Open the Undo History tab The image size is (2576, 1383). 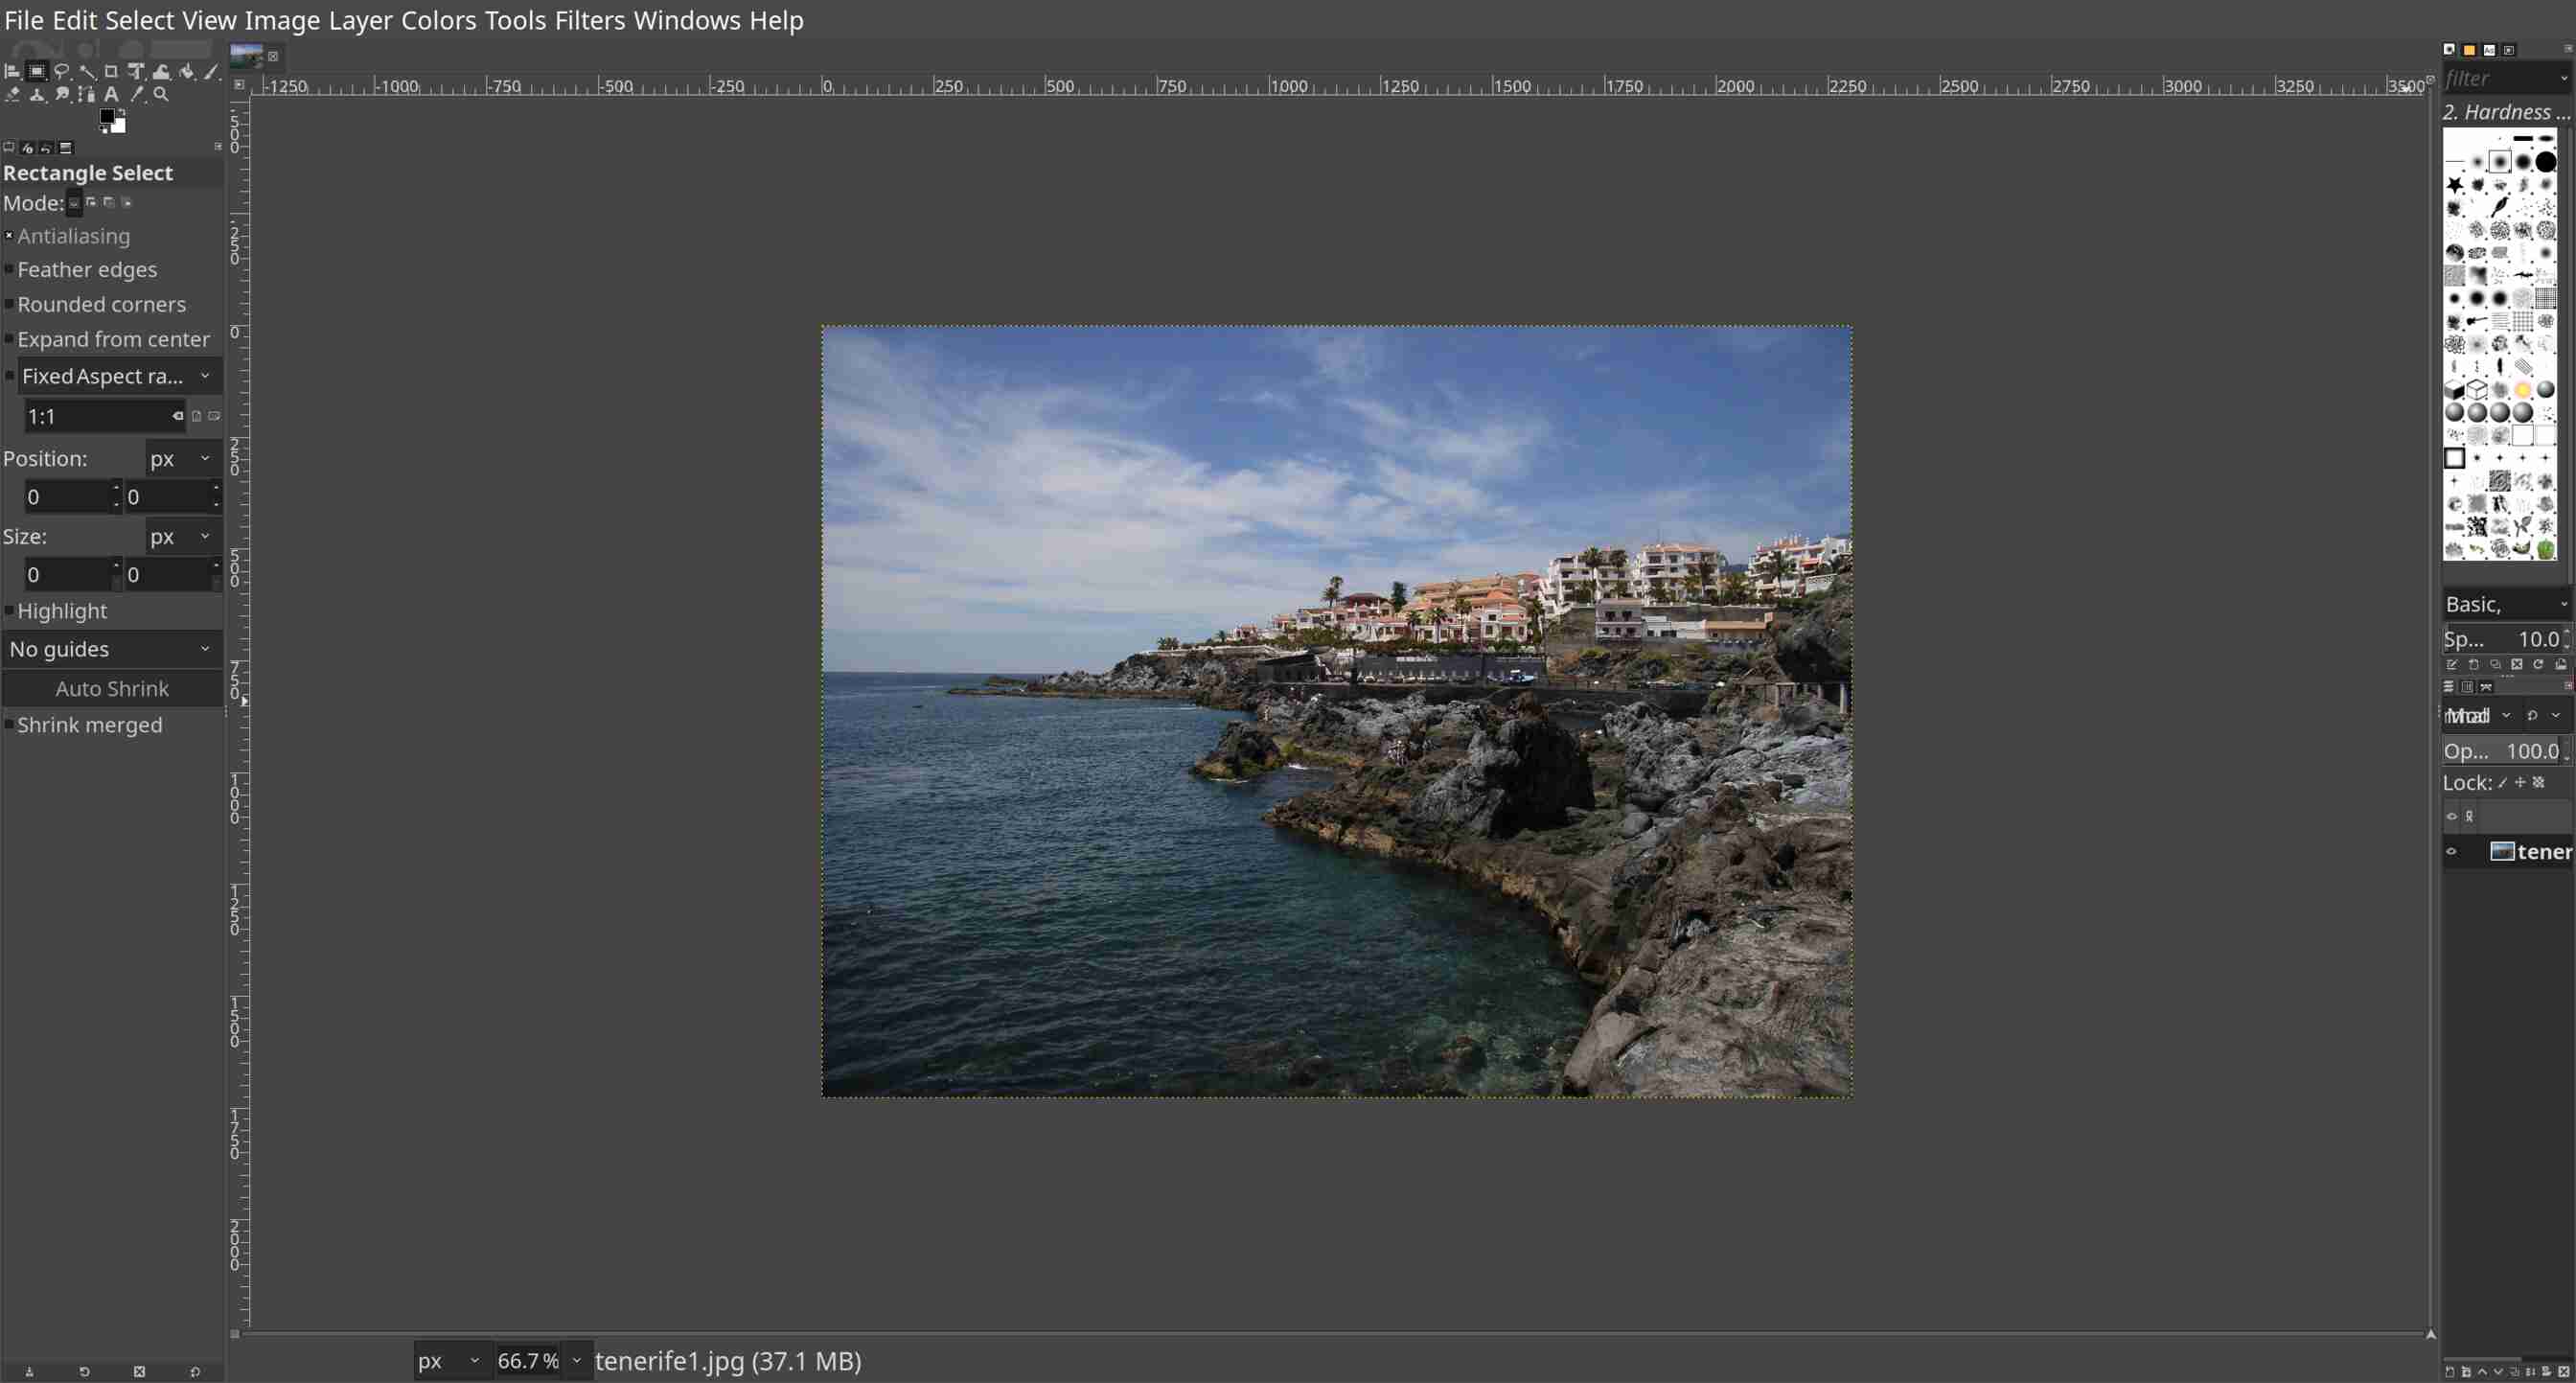coord(47,148)
